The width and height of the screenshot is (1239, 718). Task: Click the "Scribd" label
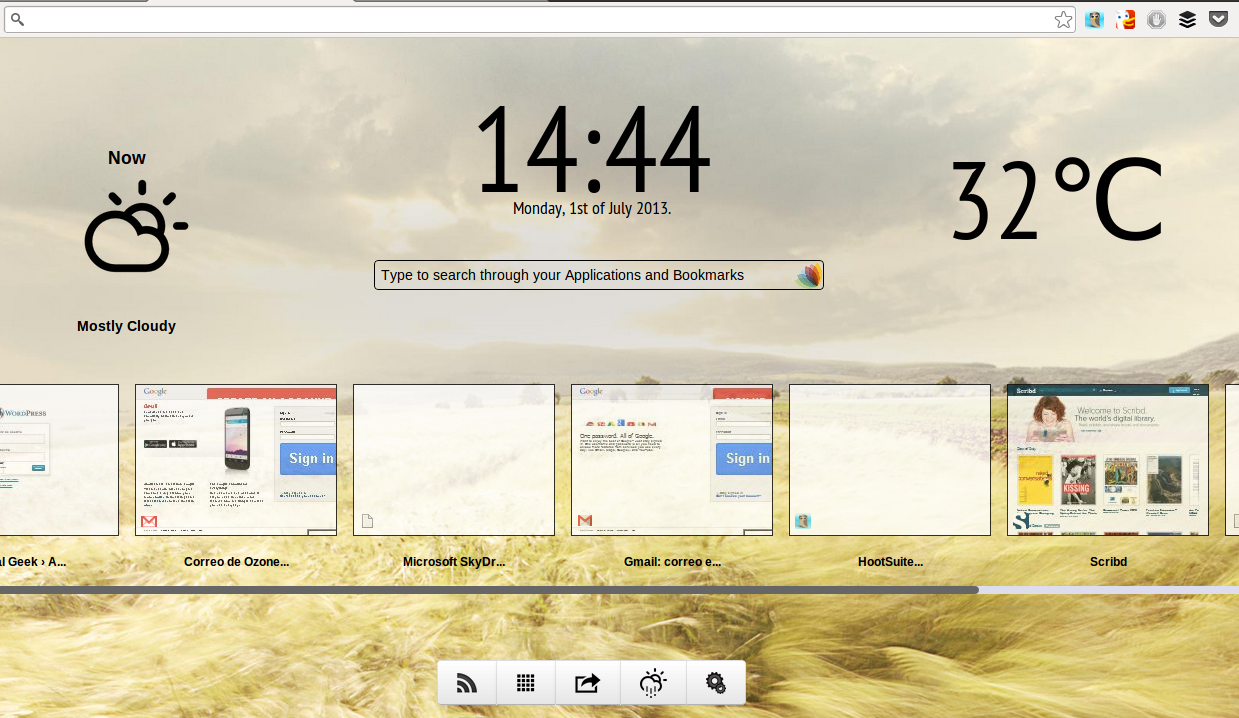[1108, 562]
